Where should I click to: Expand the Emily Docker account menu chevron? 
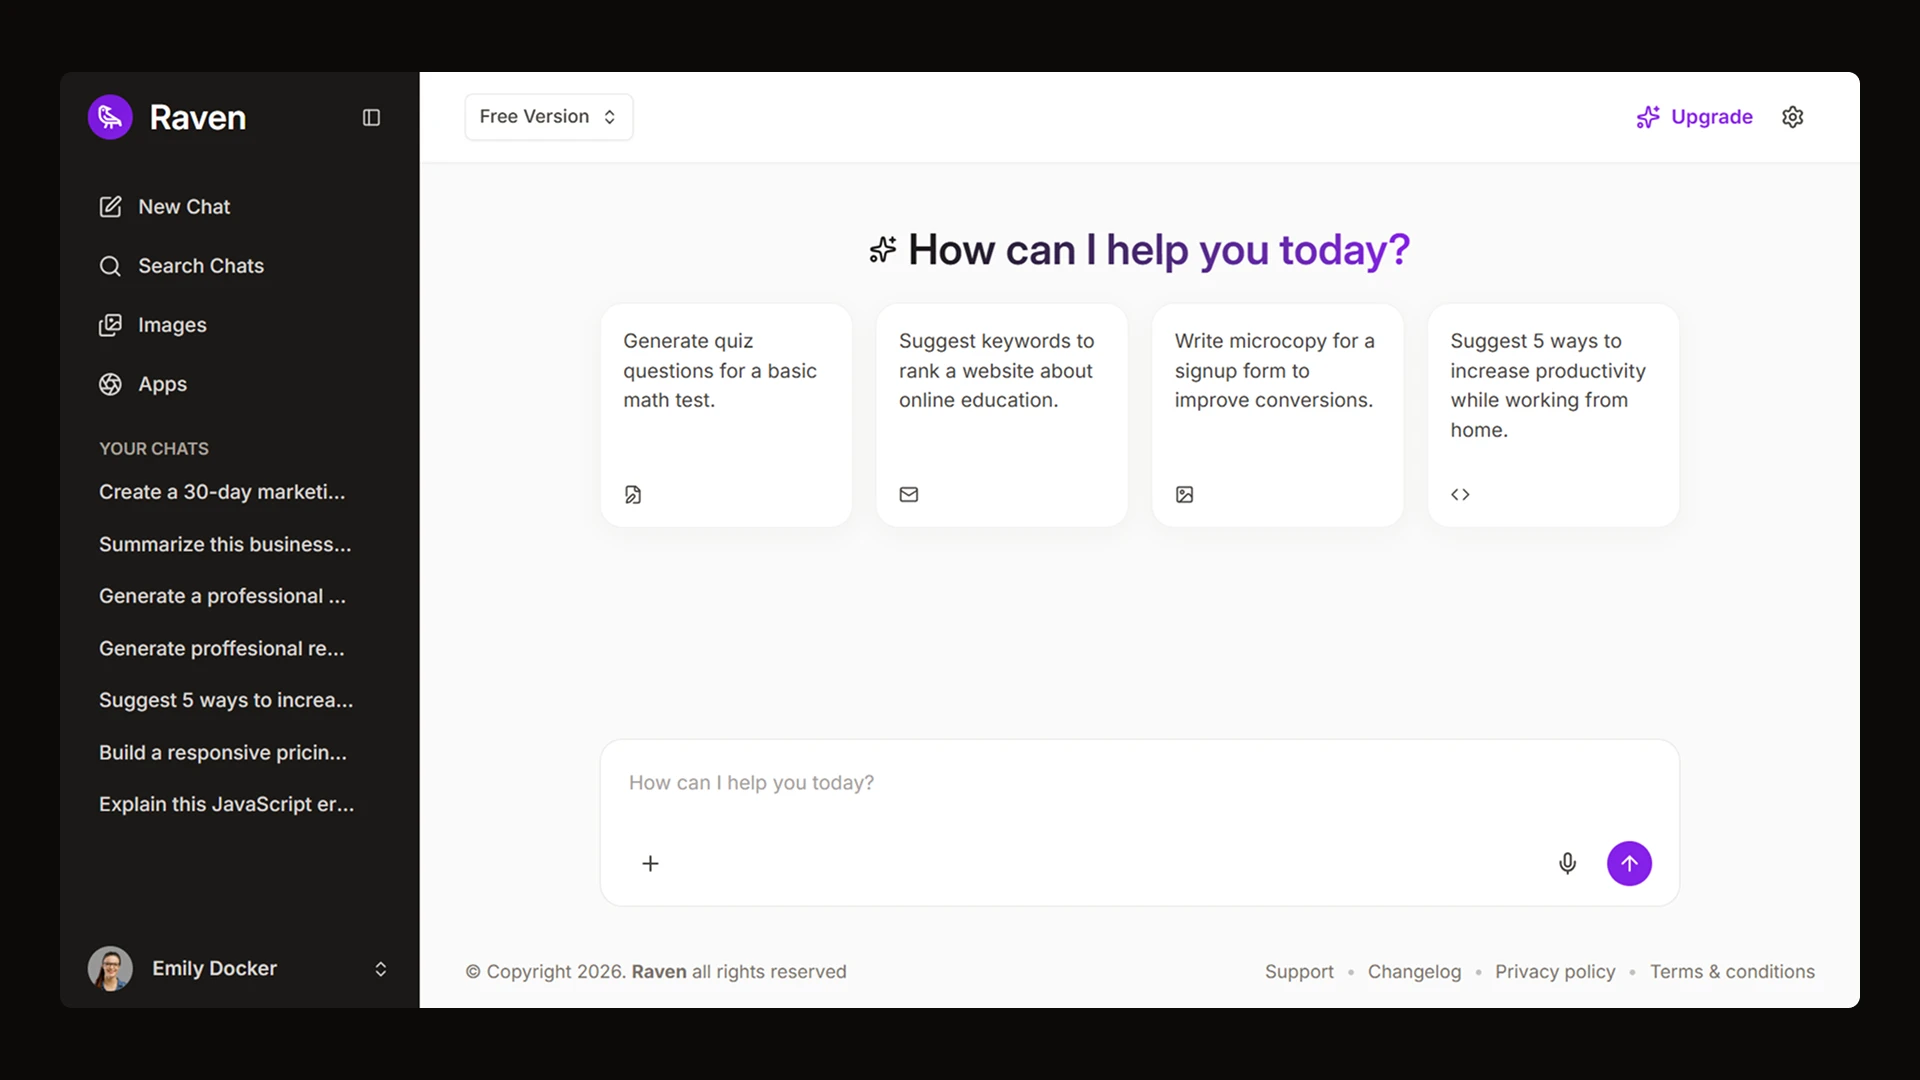tap(380, 969)
